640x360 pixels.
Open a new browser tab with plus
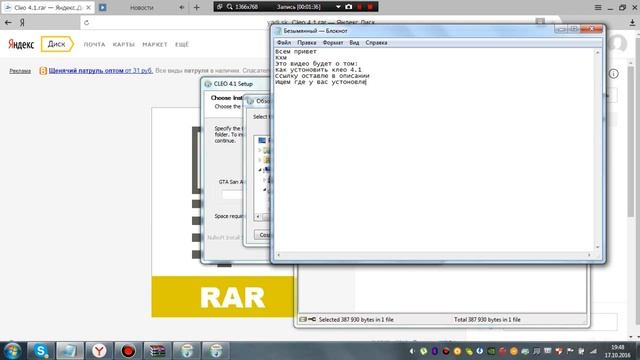click(196, 7)
